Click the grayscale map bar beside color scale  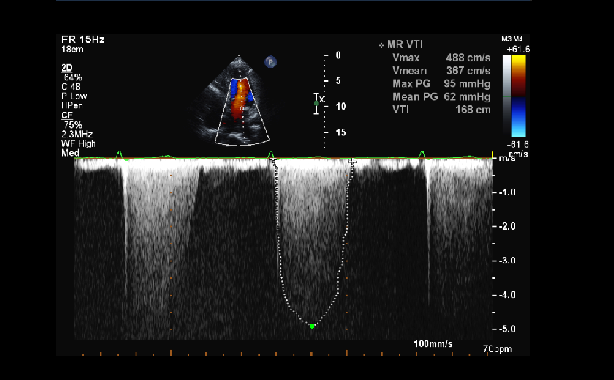(x=507, y=96)
